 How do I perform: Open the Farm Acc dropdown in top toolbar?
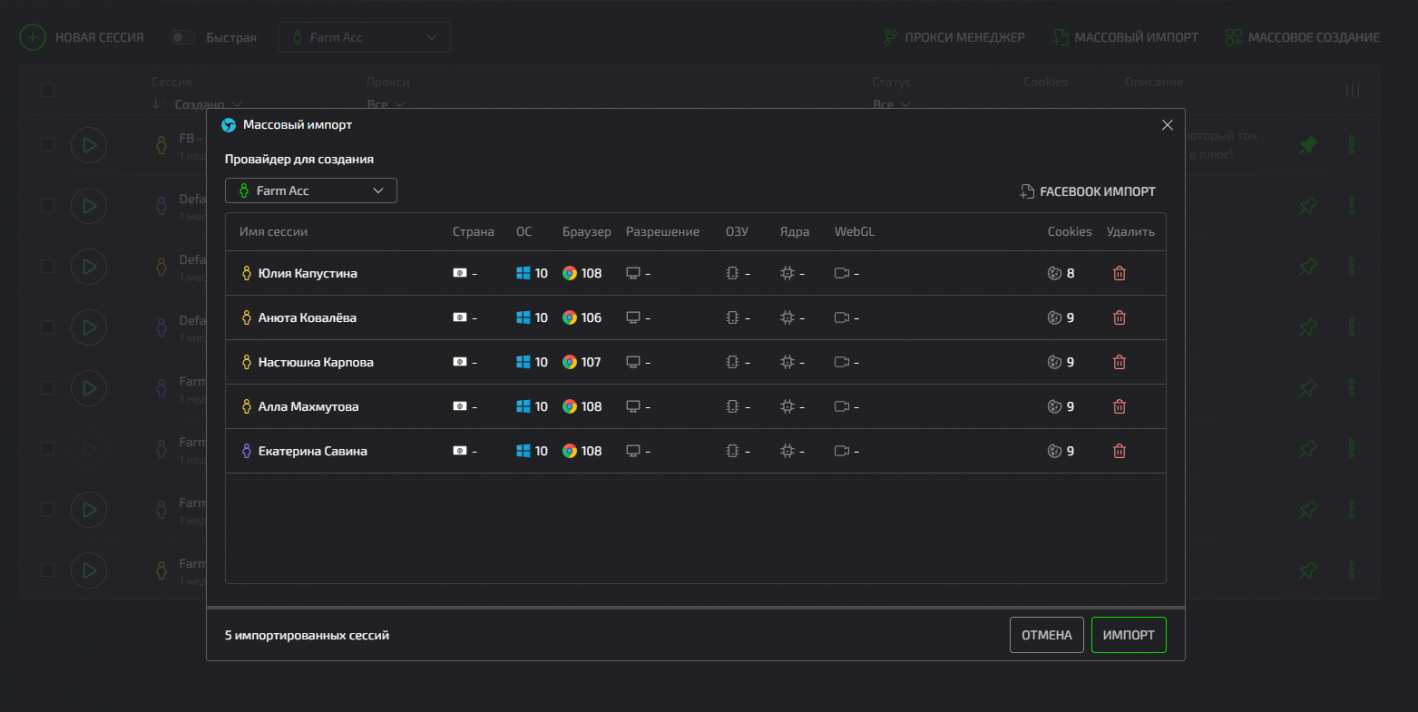coord(364,37)
